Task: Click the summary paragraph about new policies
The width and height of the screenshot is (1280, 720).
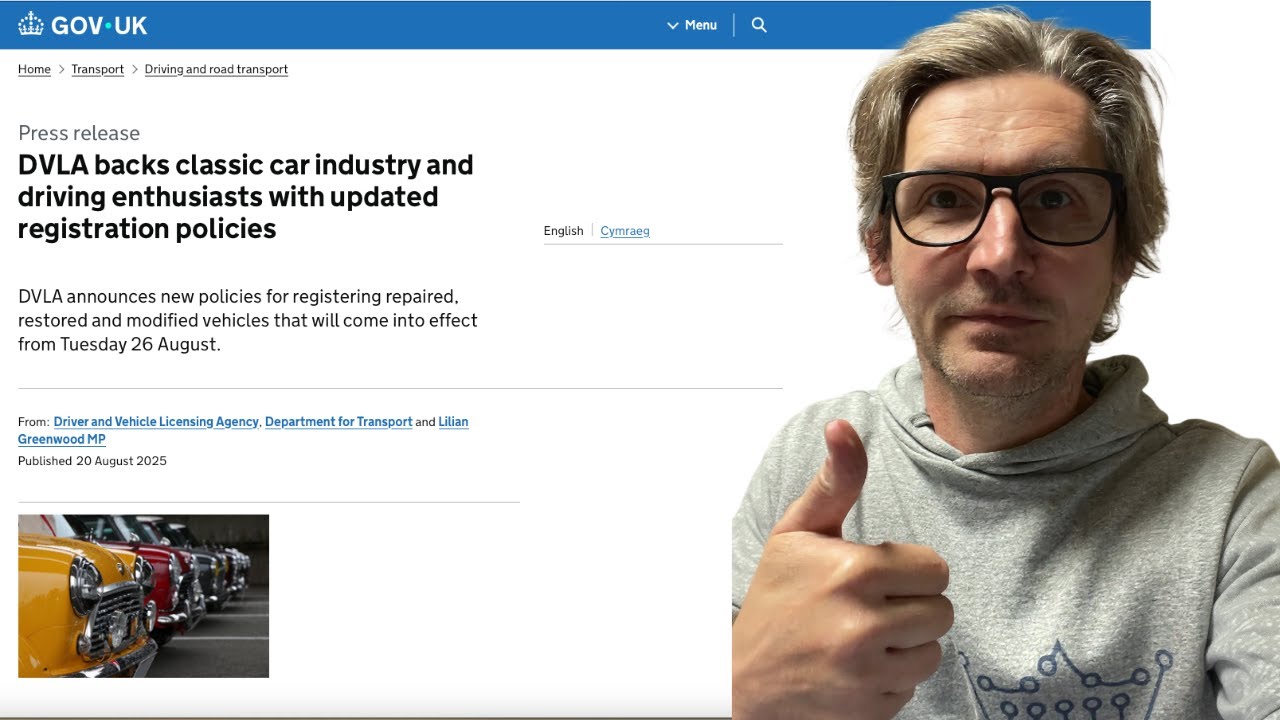Action: [248, 320]
